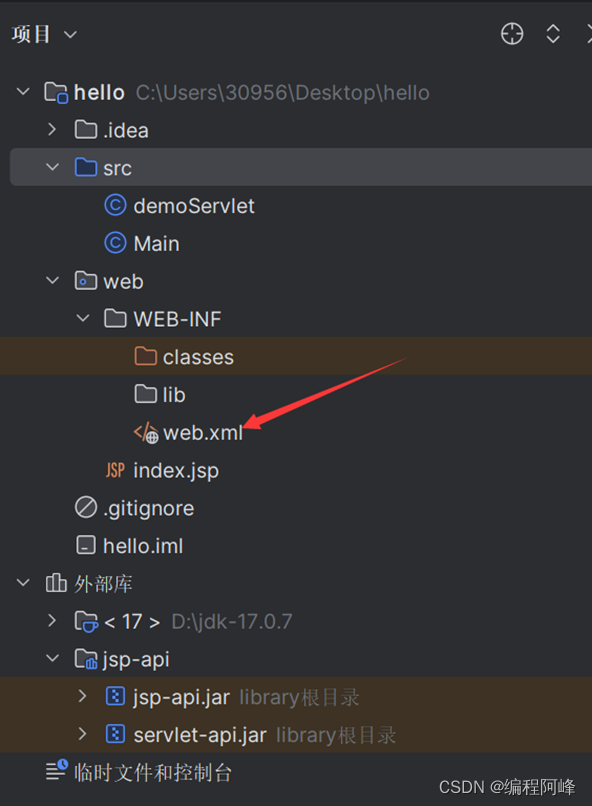The image size is (592, 806).
Task: Collapse the WEB-INF folder node
Action: tap(83, 318)
